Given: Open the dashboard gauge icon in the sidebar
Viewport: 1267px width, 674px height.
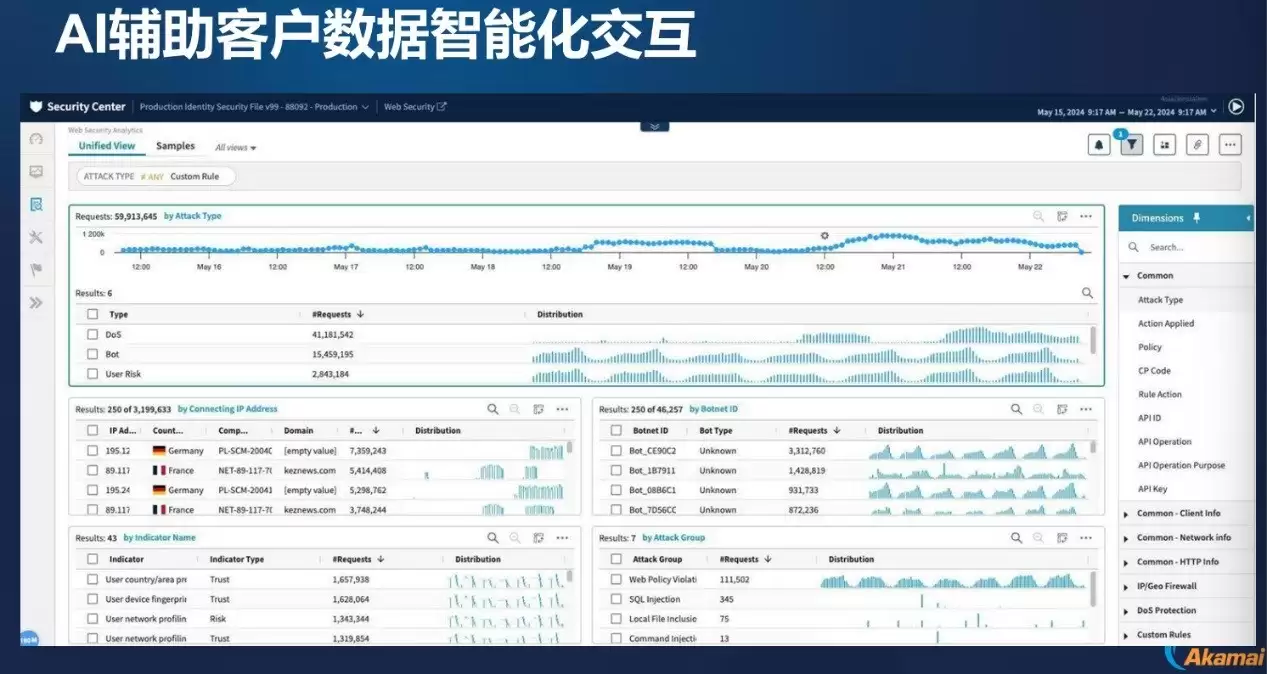Looking at the screenshot, I should coord(36,139).
